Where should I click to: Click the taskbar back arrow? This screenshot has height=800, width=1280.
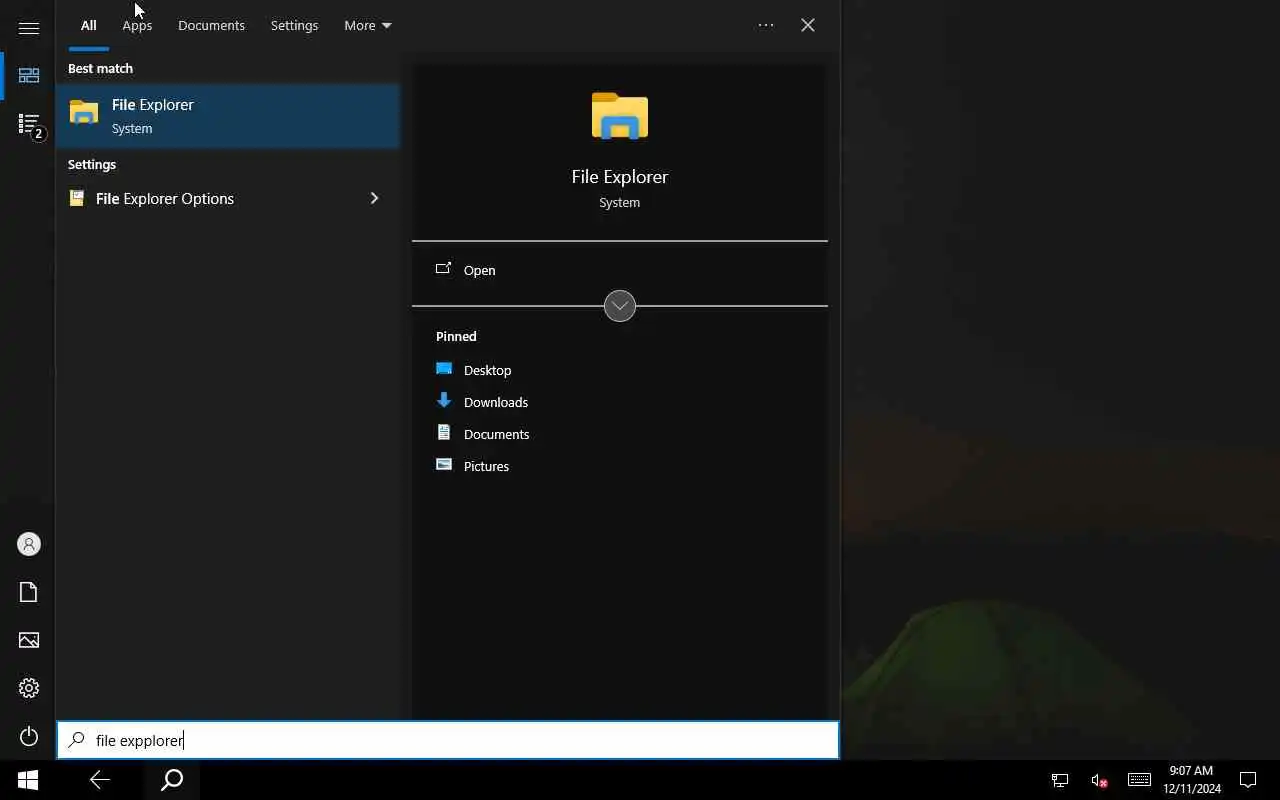pyautogui.click(x=99, y=780)
